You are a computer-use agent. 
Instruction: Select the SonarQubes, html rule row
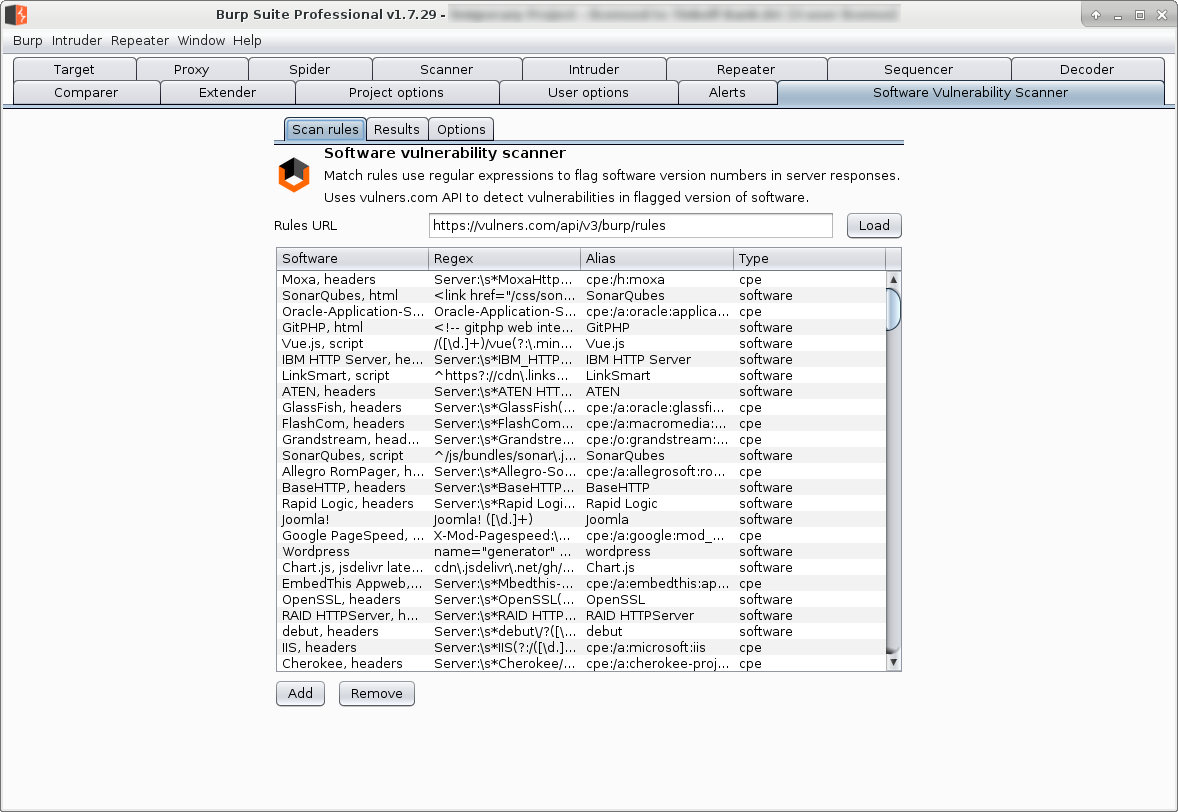coord(581,295)
